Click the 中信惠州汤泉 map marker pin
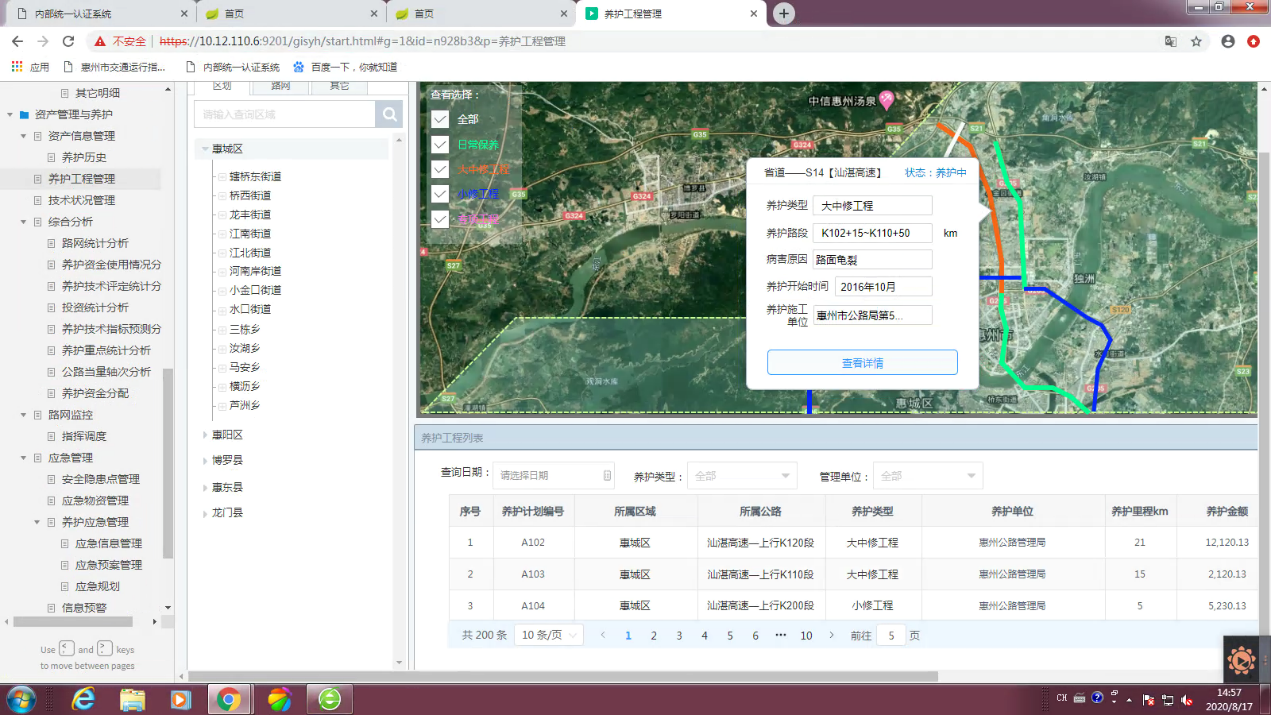Image resolution: width=1271 pixels, height=715 pixels. click(886, 99)
